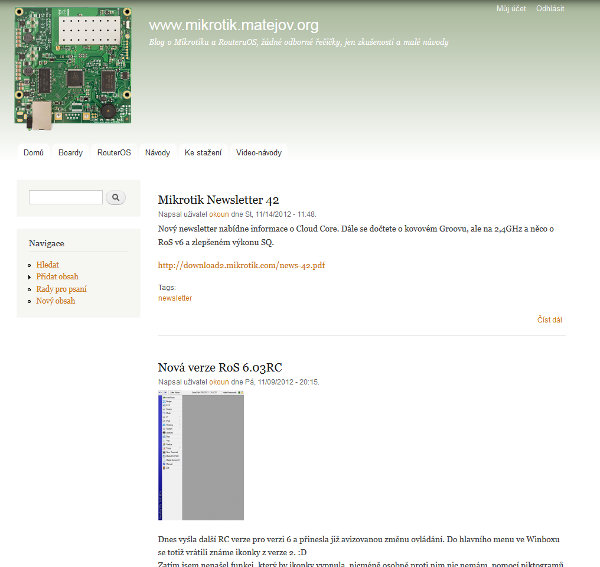The image size is (600, 567).
Task: Click author okoun on Newsletter 42 post
Action: (x=219, y=214)
